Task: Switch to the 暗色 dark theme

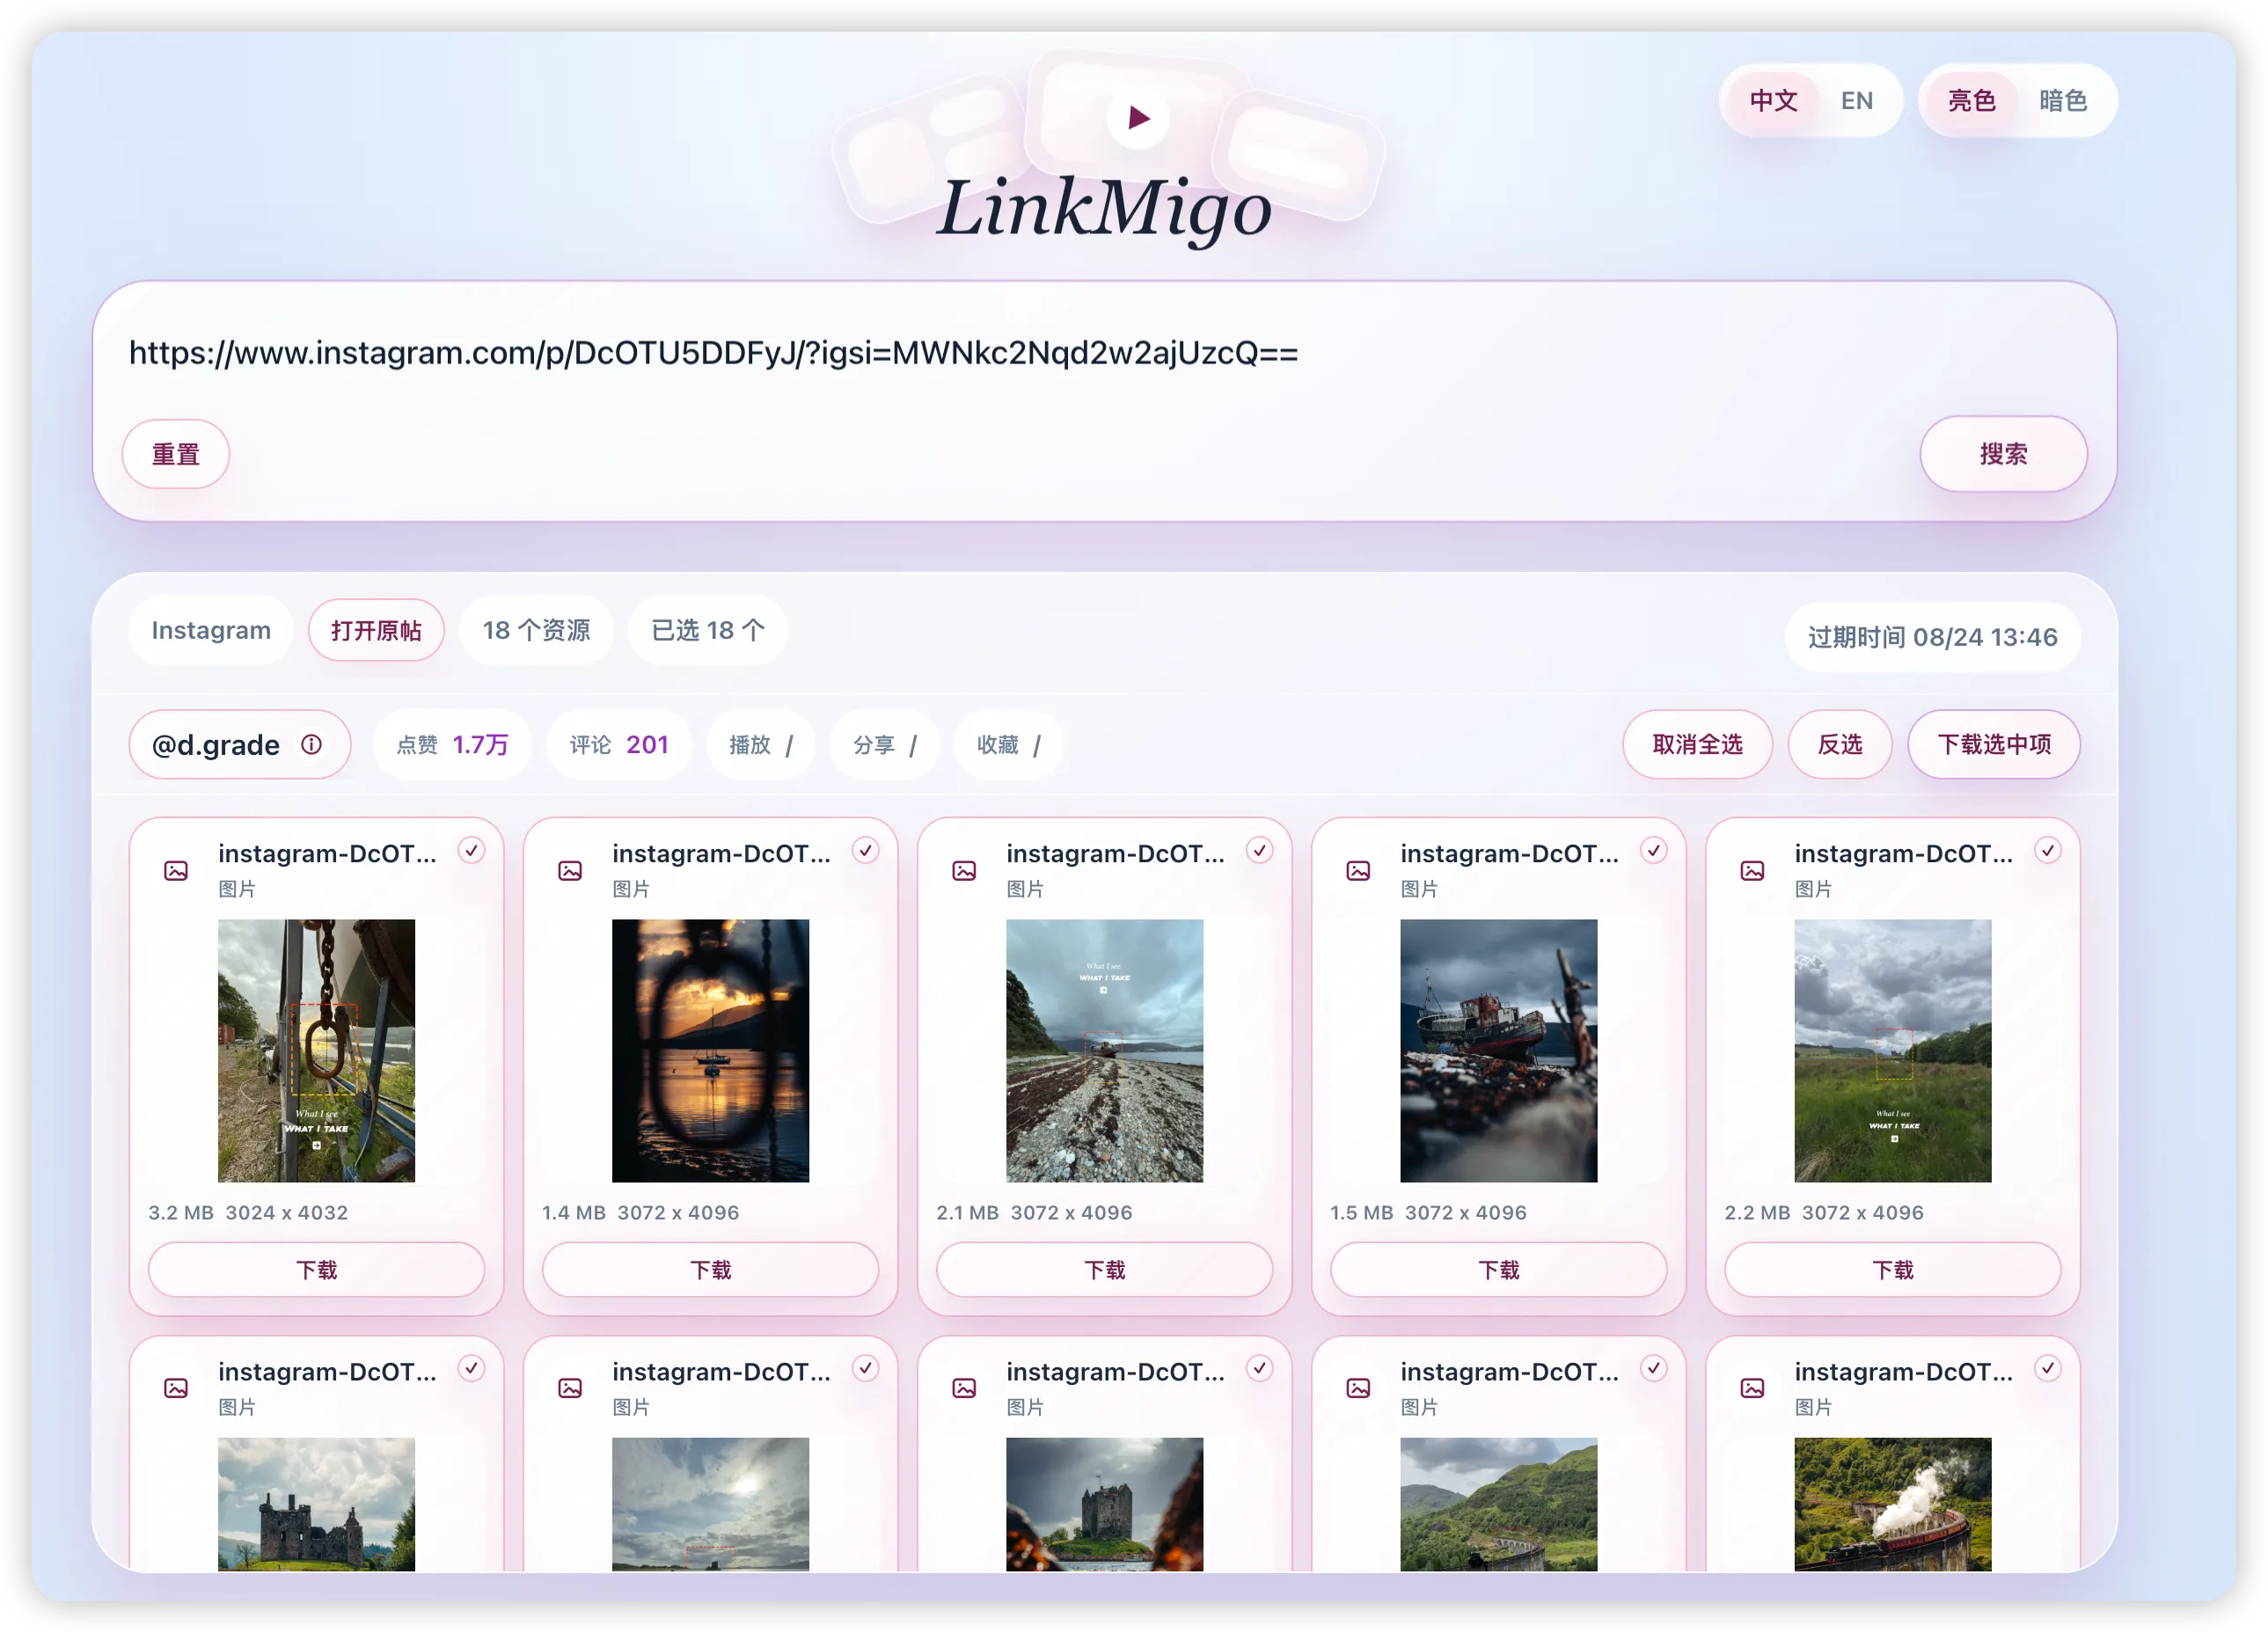Action: [x=2063, y=101]
